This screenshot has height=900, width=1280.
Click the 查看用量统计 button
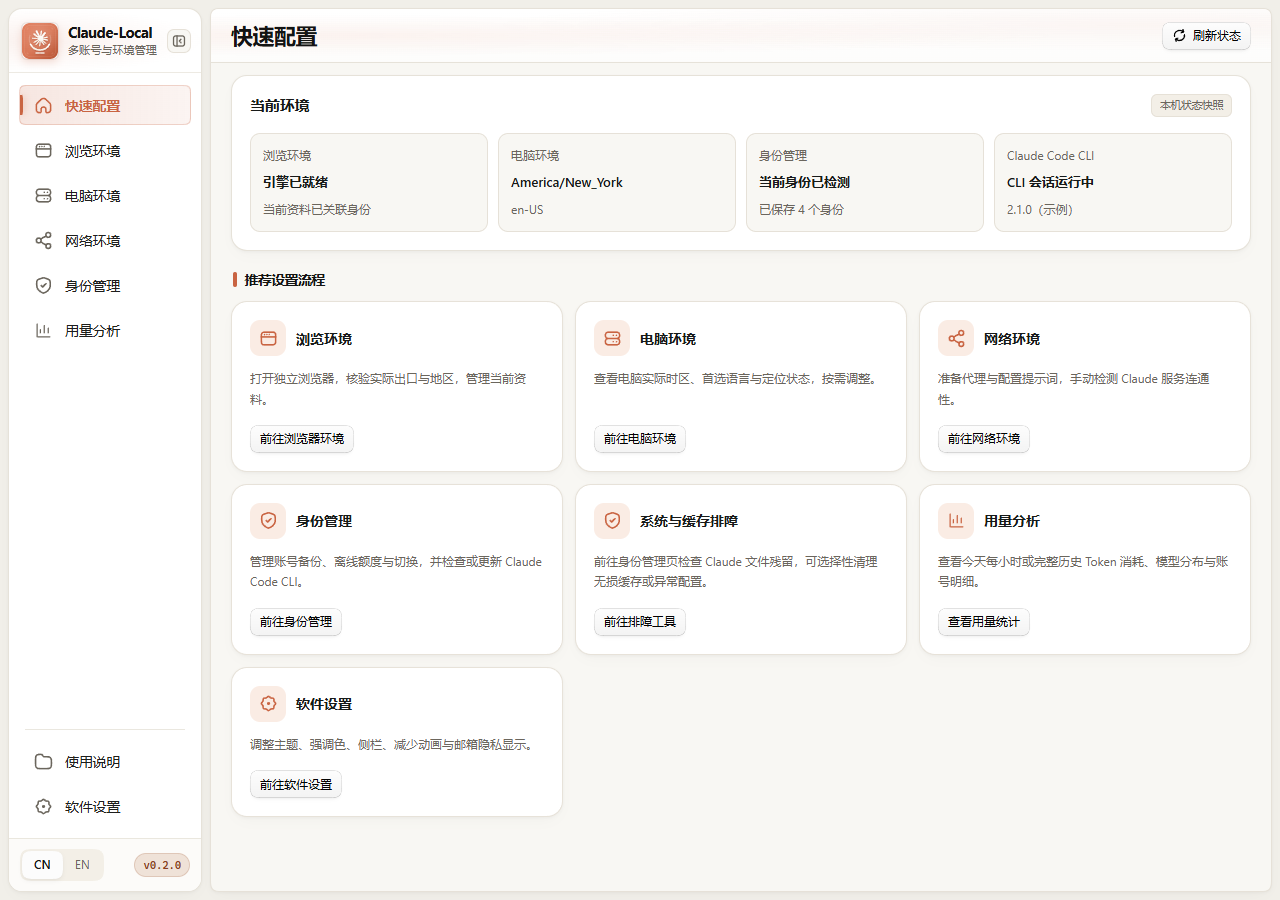point(984,622)
